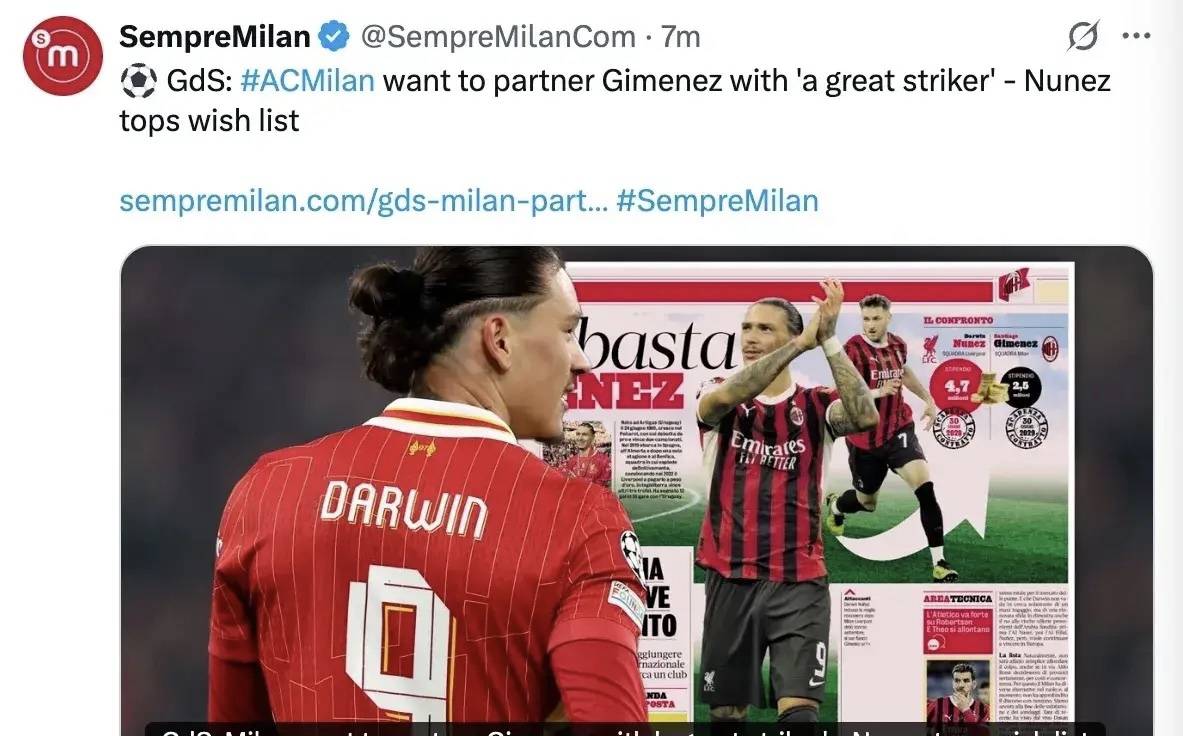The image size is (1183, 736).
Task: Click the 'basta' newspaper headline
Action: (x=654, y=345)
